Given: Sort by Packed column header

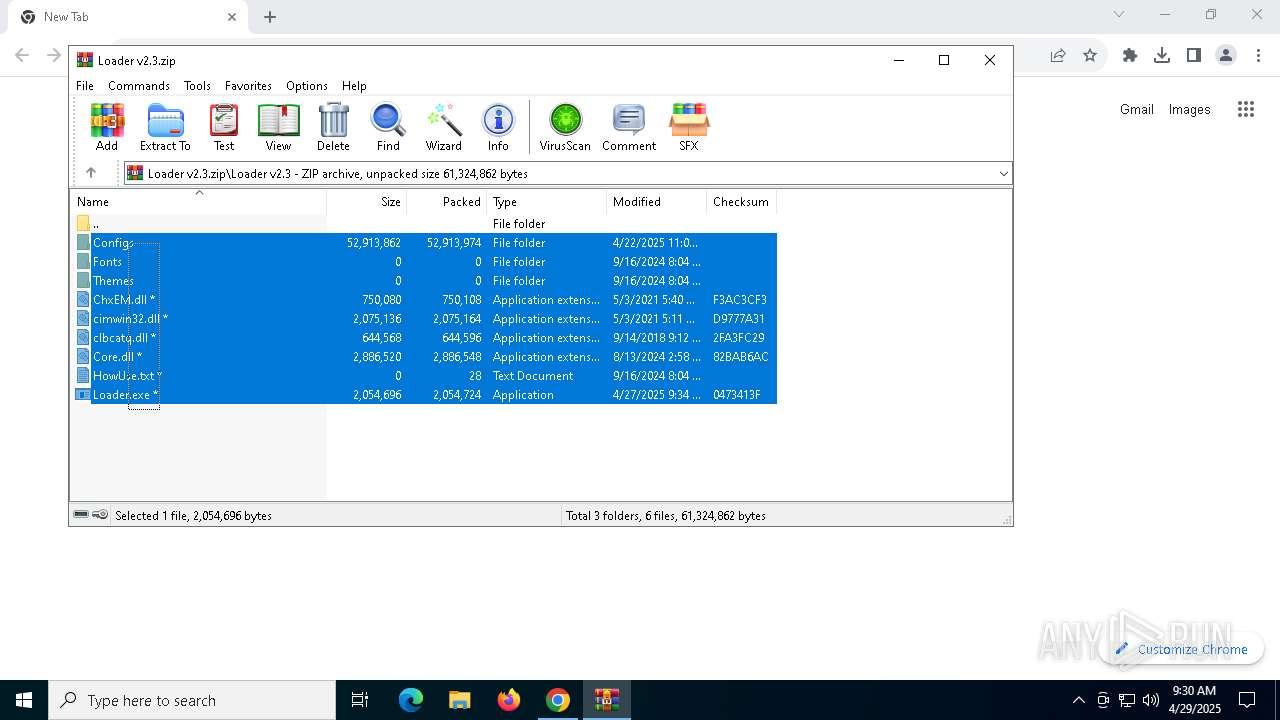Looking at the screenshot, I should click(x=447, y=202).
